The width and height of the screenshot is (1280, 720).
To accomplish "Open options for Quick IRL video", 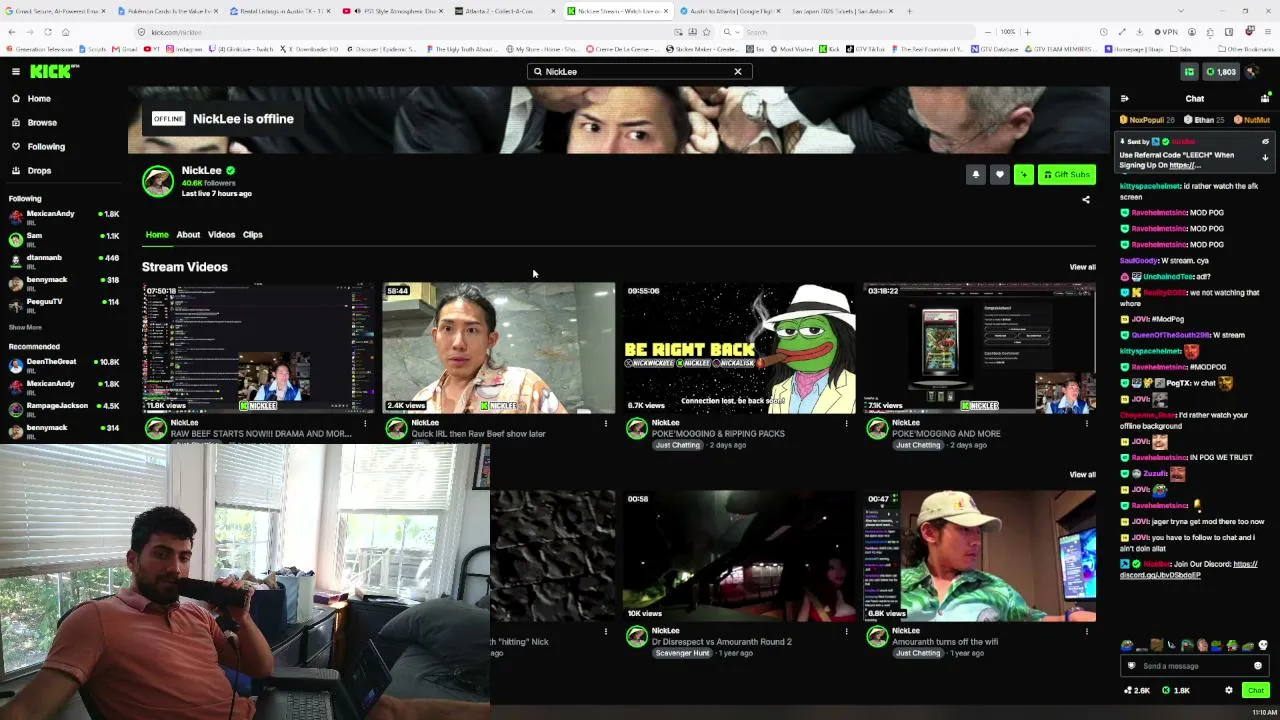I will 605,424.
